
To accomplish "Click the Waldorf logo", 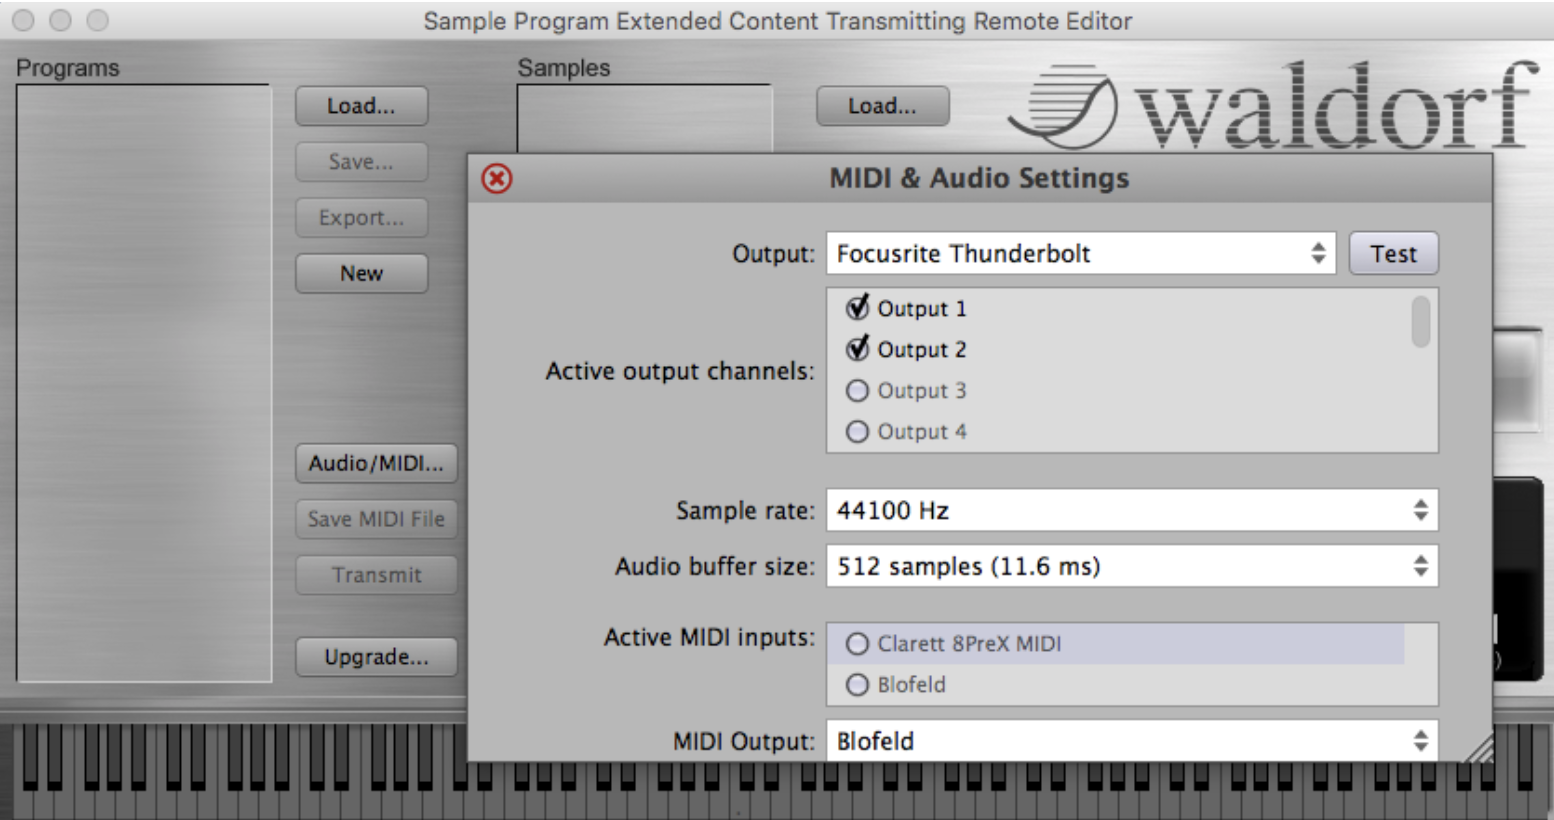I will click(x=1272, y=106).
